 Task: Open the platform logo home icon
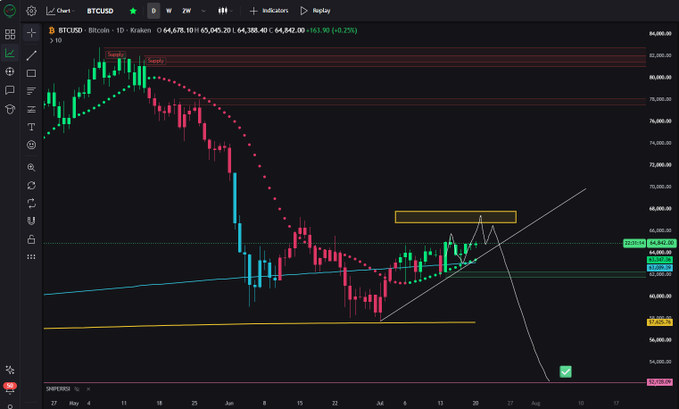tap(10, 10)
